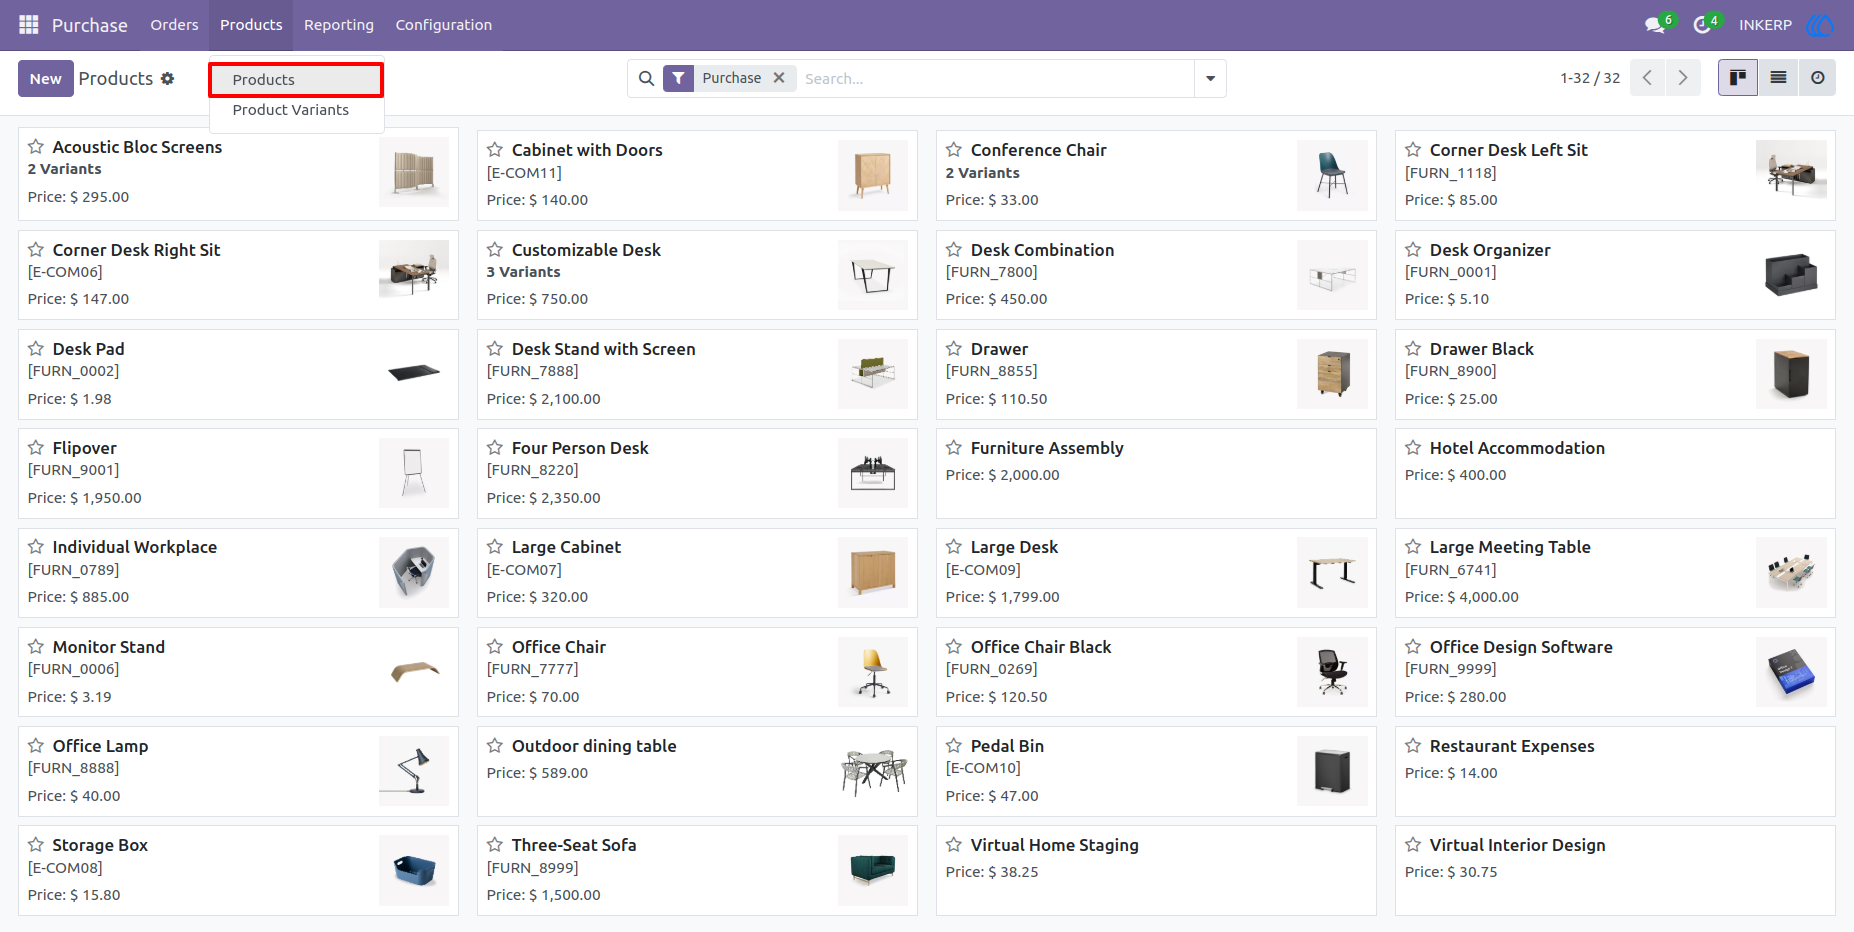Star the Office Lamp product
Viewport: 1854px width, 932px height.
click(36, 746)
